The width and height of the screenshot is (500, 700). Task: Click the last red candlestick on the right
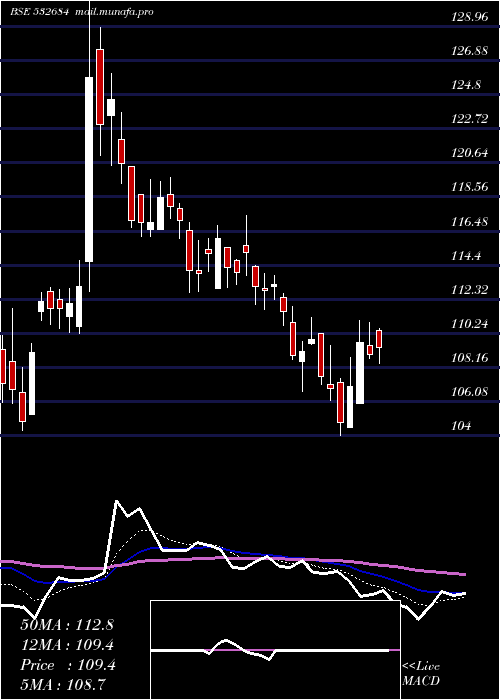(379, 339)
